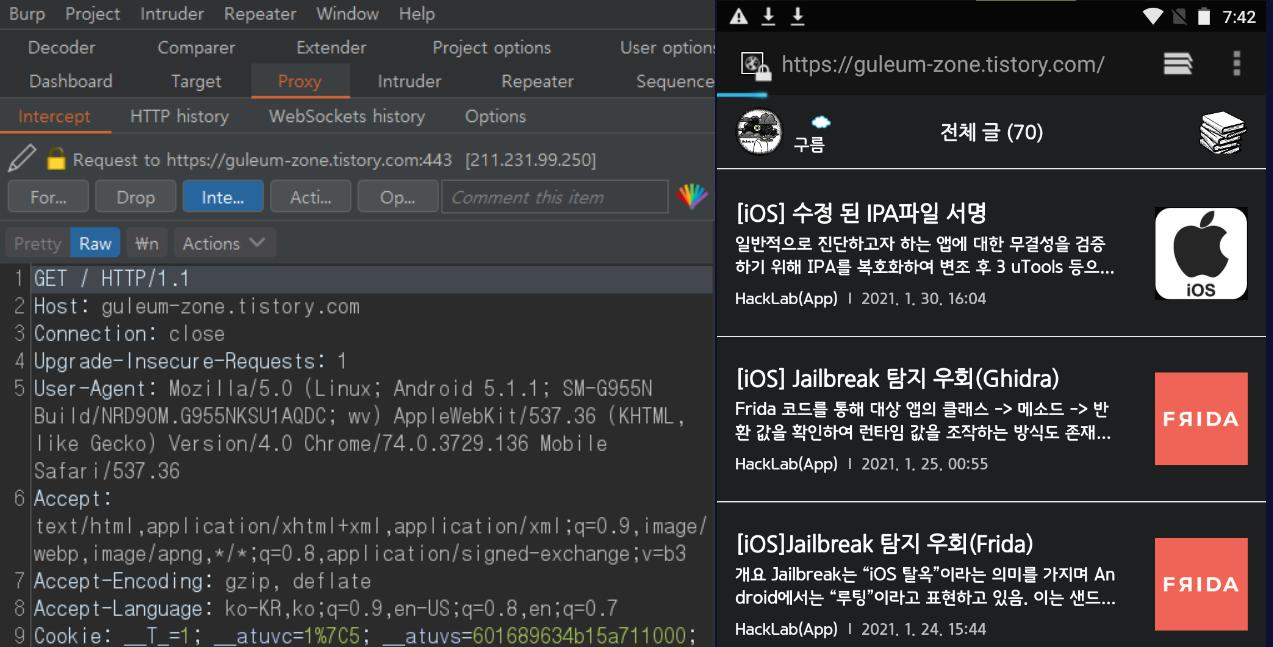This screenshot has width=1273, height=647.
Task: Click the browser site security lock icon
Action: pos(756,65)
